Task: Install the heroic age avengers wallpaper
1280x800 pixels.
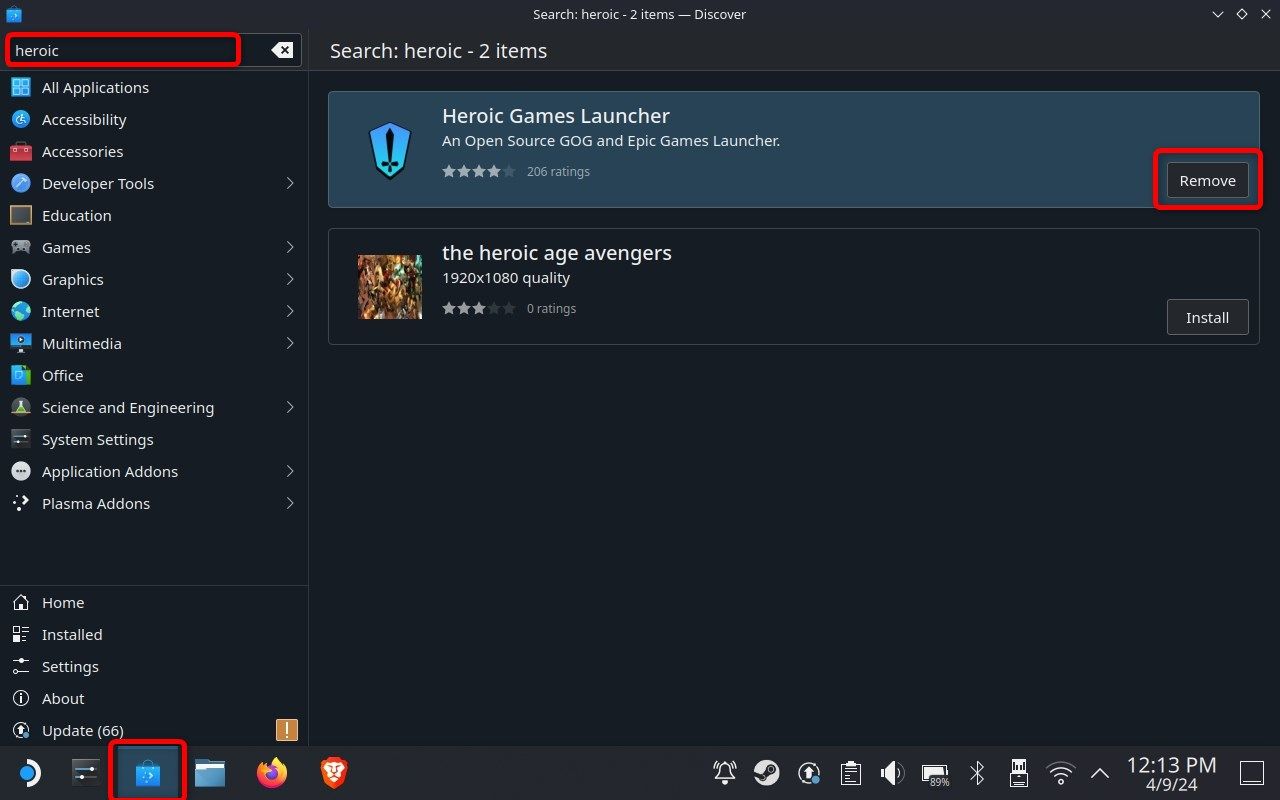Action: 1207,317
